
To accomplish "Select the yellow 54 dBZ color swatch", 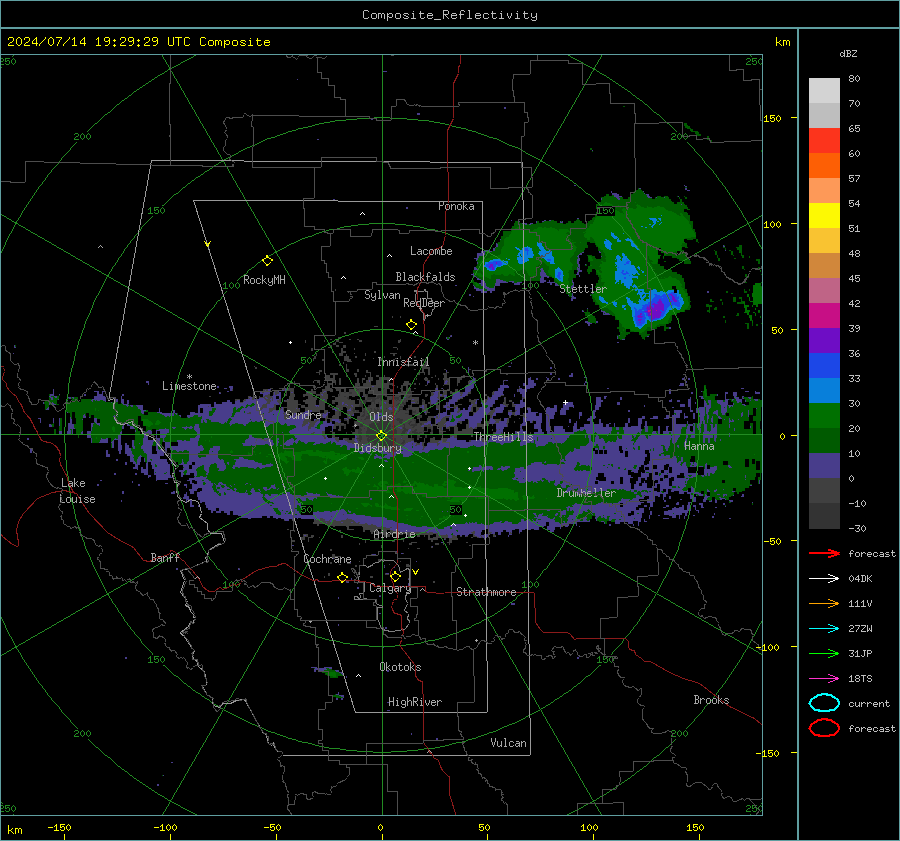I will coord(824,216).
